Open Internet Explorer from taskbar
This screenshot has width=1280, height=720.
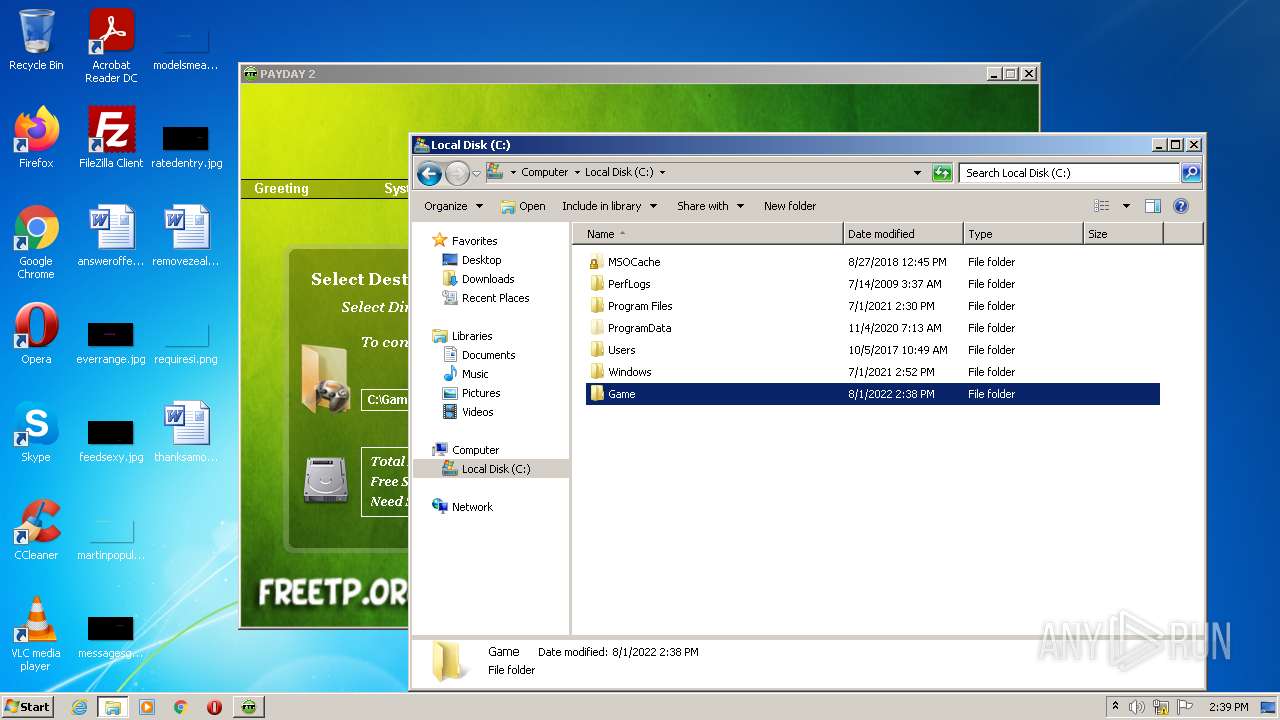point(80,707)
